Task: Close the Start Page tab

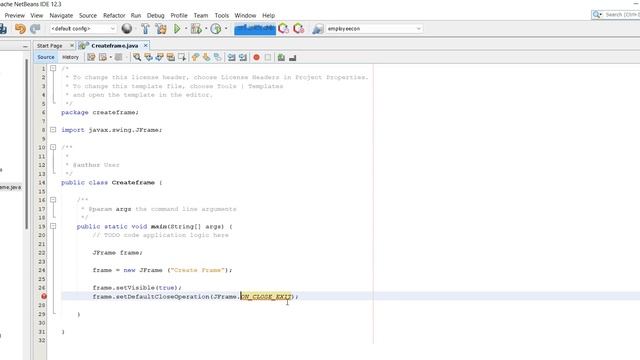Action: [x=72, y=45]
